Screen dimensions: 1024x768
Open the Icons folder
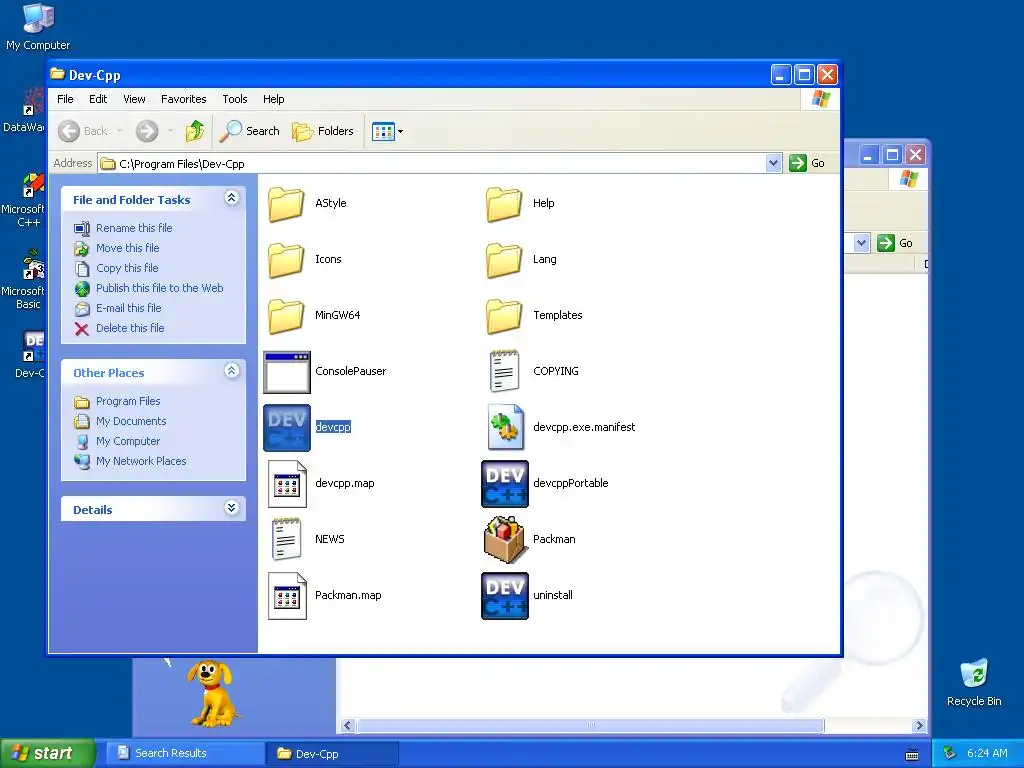click(286, 260)
